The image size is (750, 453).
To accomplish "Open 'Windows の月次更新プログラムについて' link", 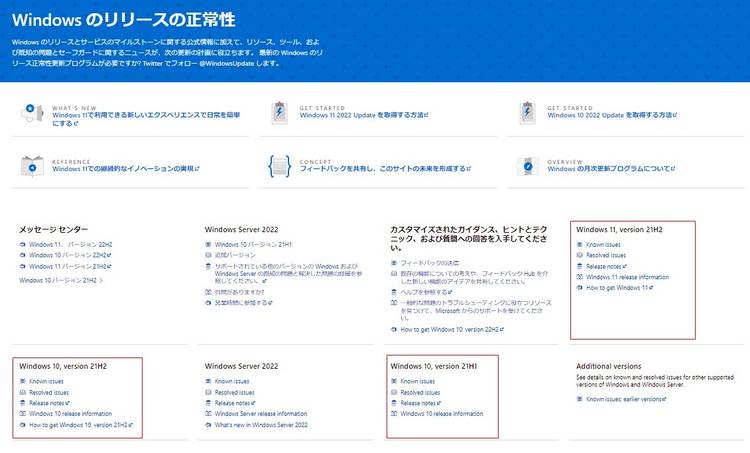I will [611, 169].
